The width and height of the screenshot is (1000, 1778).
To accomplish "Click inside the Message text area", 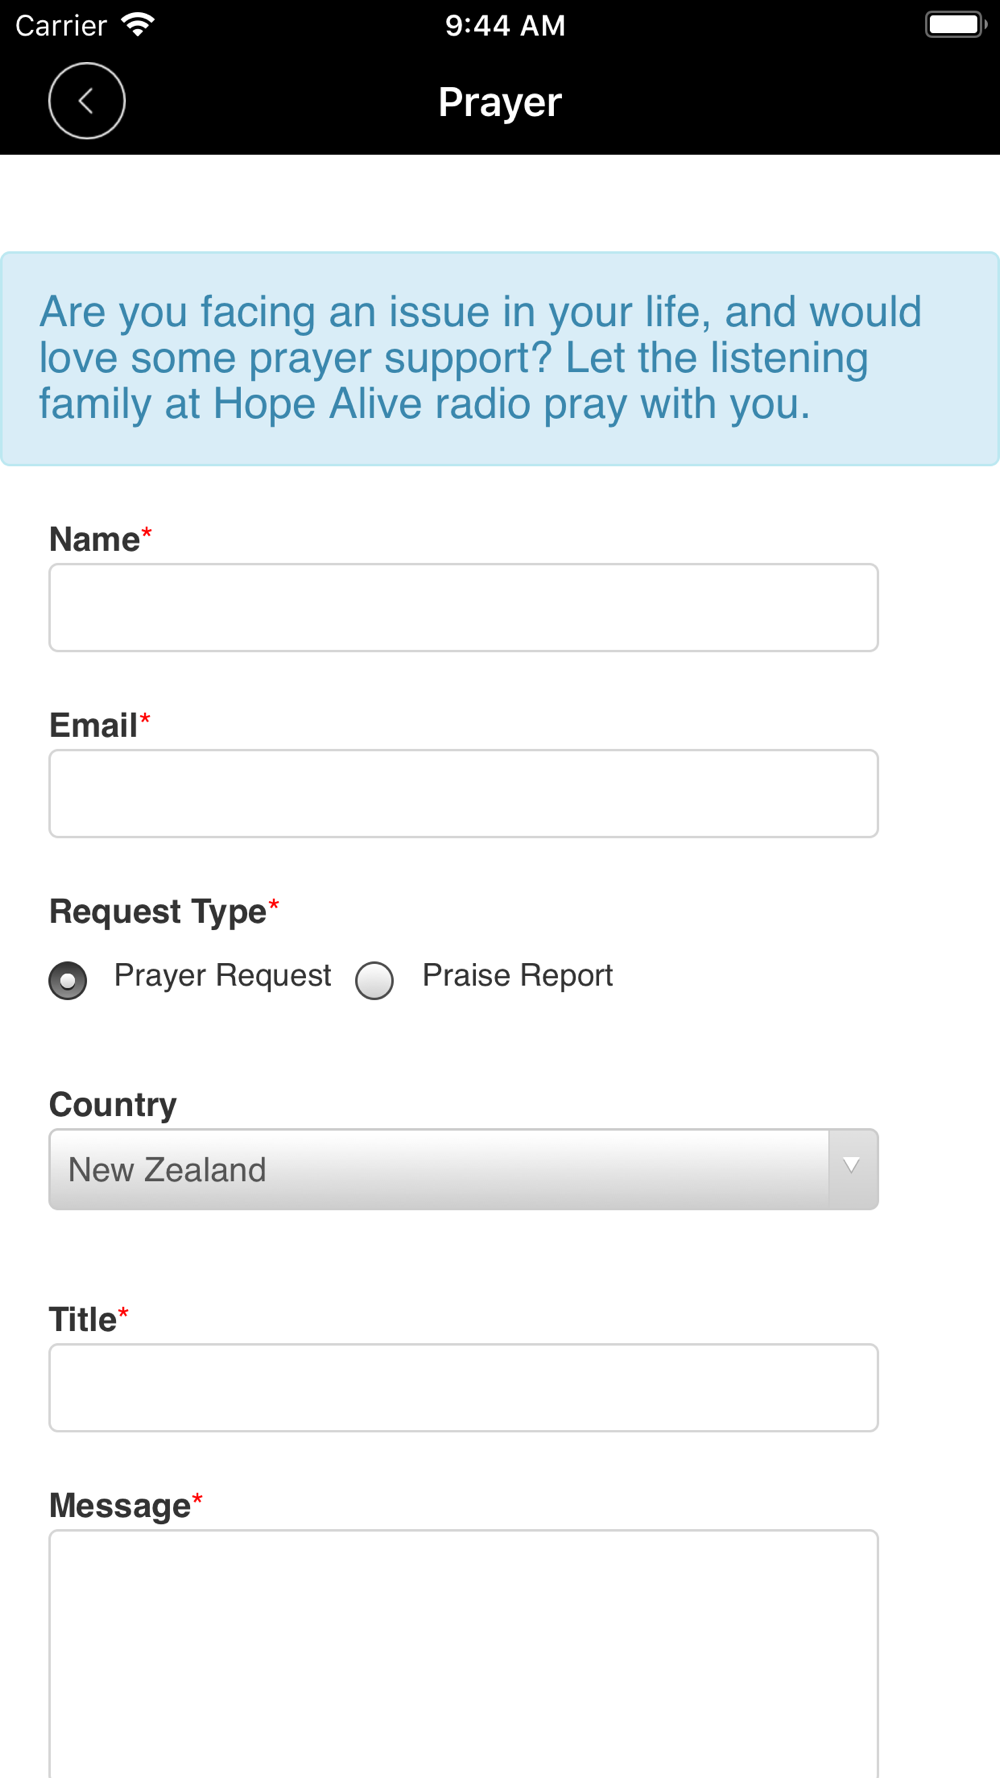I will pyautogui.click(x=463, y=1650).
